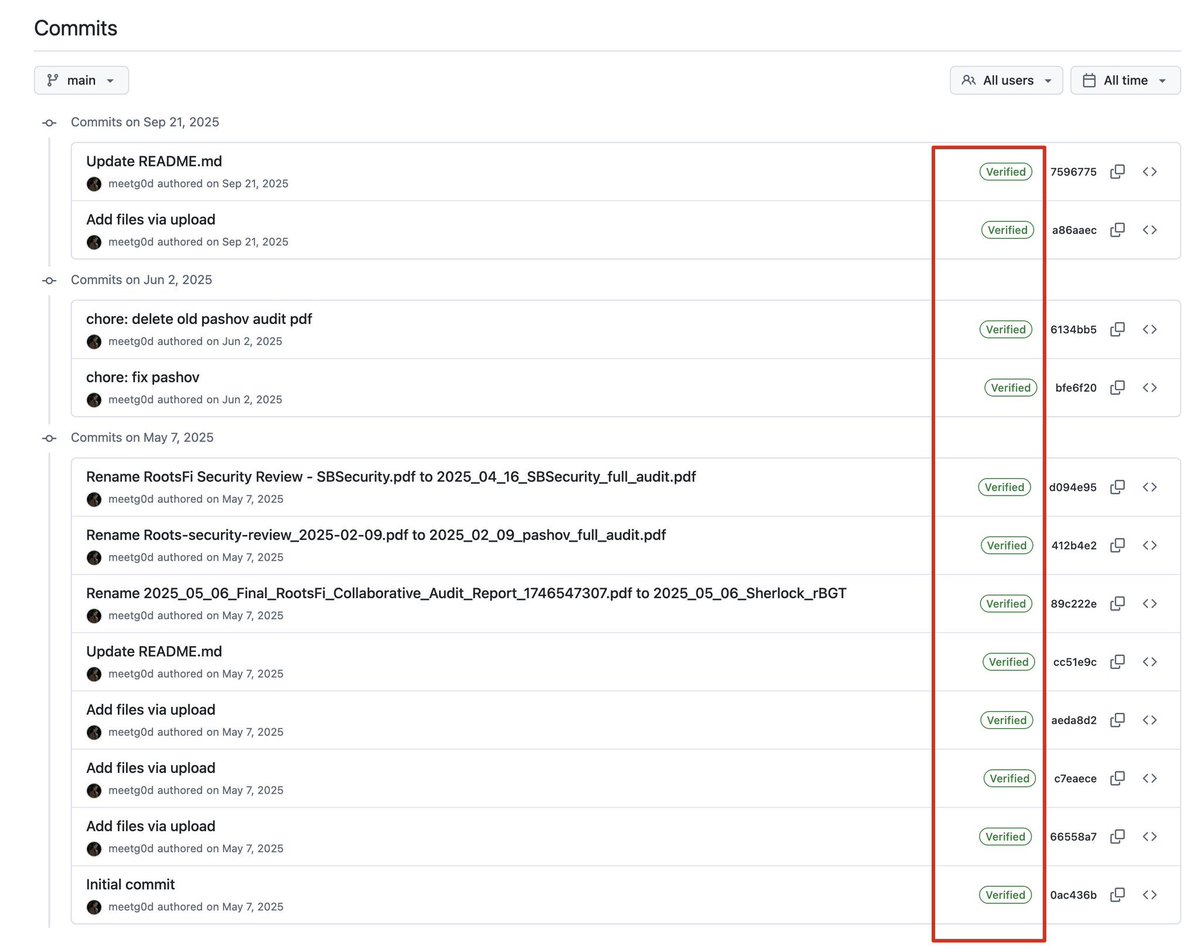Open the main branch selector dropdown
This screenshot has width=1200, height=949.
pos(81,80)
